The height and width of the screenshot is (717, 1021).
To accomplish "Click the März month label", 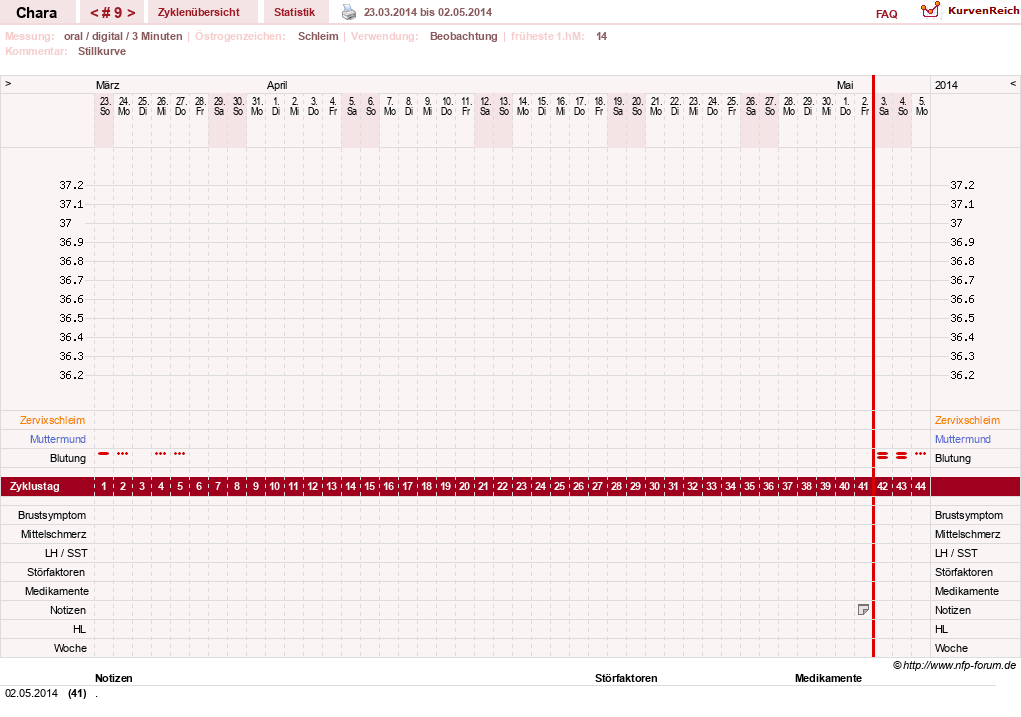I will tap(107, 85).
